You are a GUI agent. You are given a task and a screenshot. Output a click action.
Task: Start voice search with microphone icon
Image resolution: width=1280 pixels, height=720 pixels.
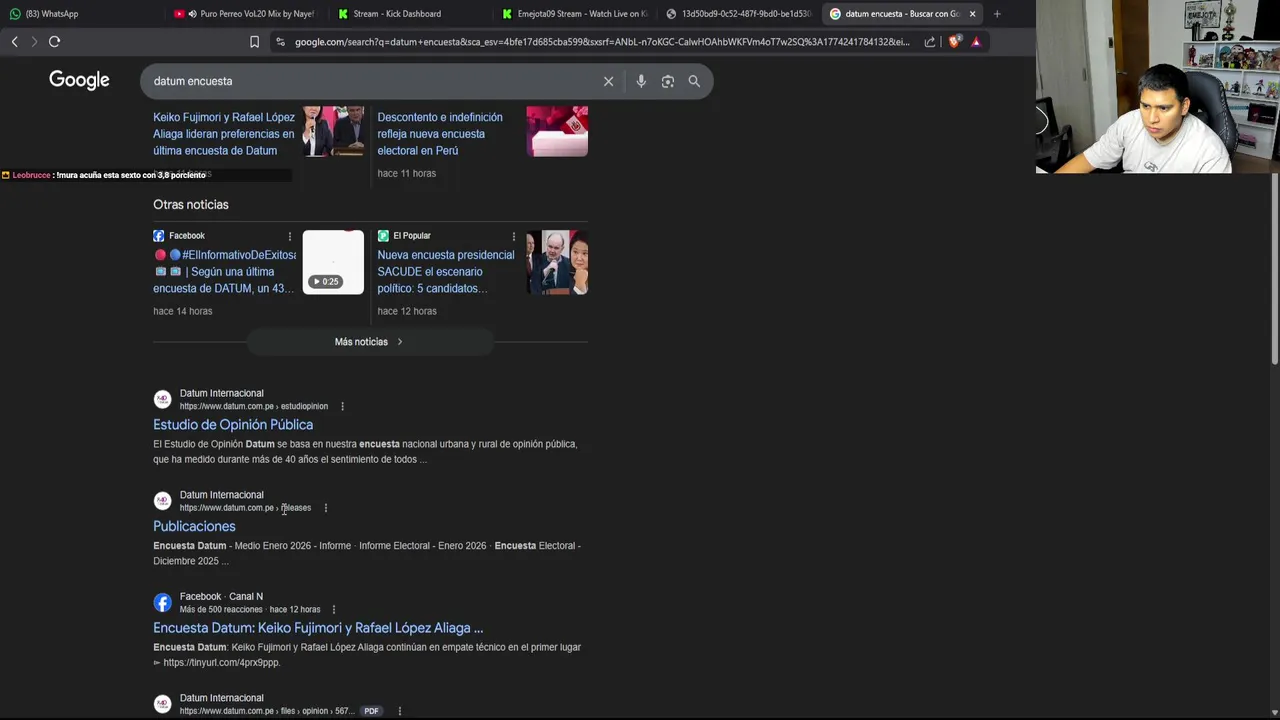641,81
